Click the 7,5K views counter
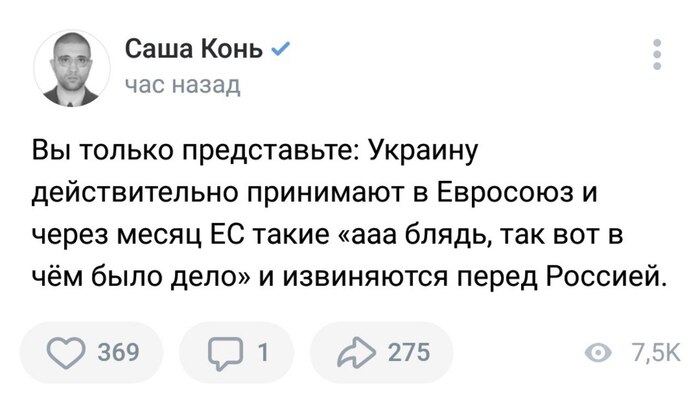The image size is (700, 396). pyautogui.click(x=655, y=353)
